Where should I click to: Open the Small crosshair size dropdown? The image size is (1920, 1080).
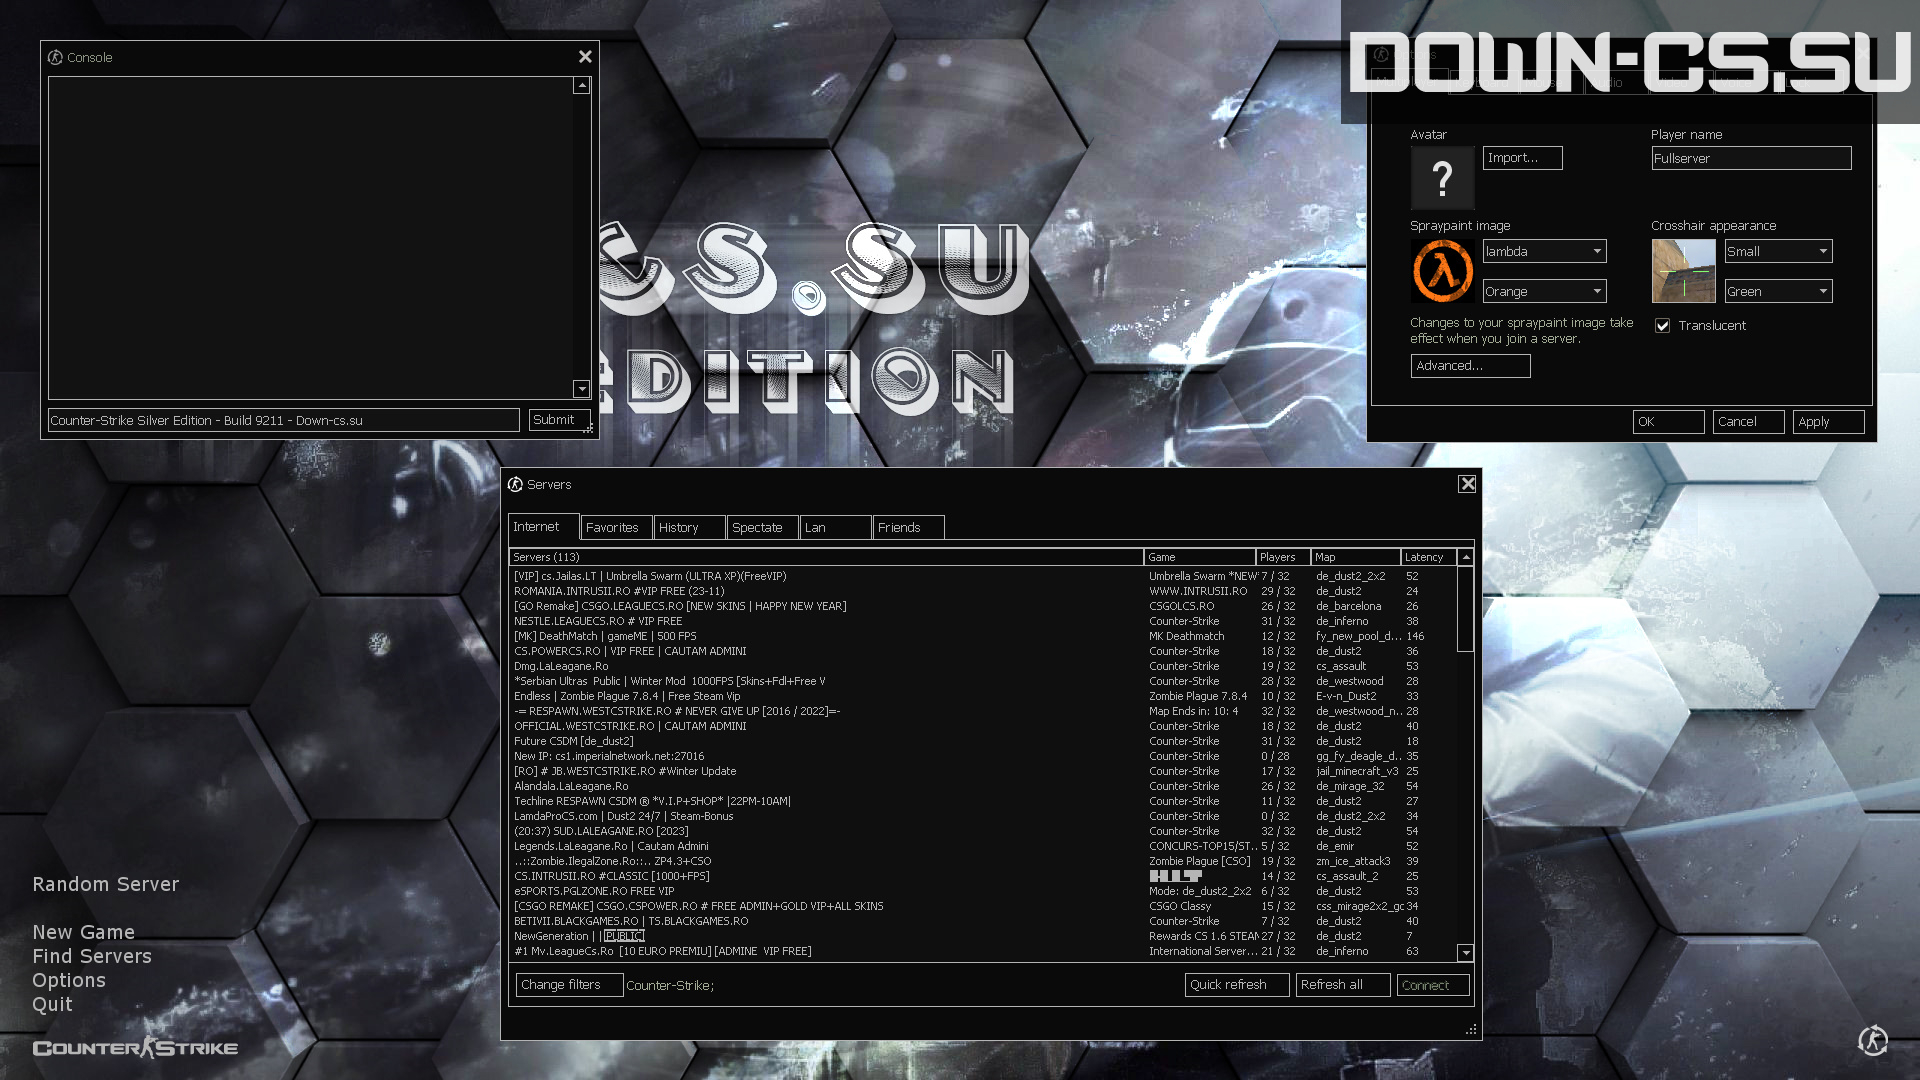tap(1778, 251)
